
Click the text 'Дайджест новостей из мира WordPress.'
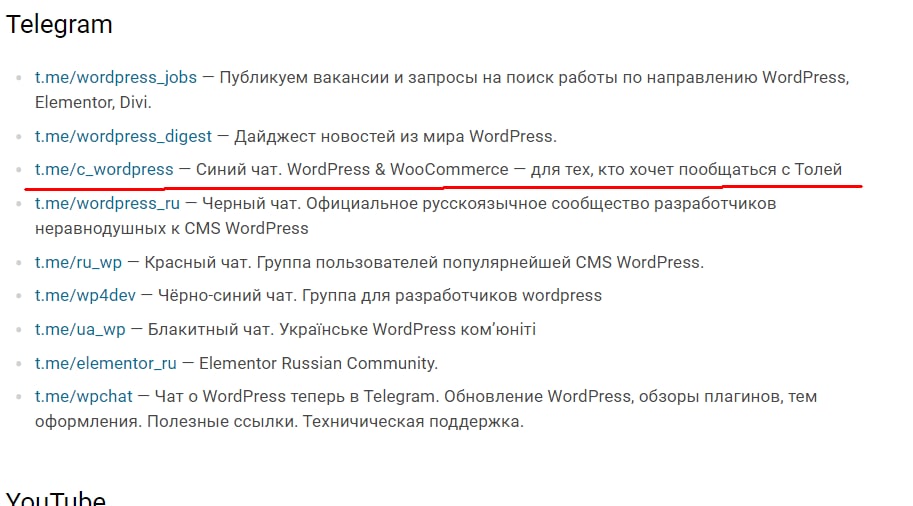click(x=395, y=136)
